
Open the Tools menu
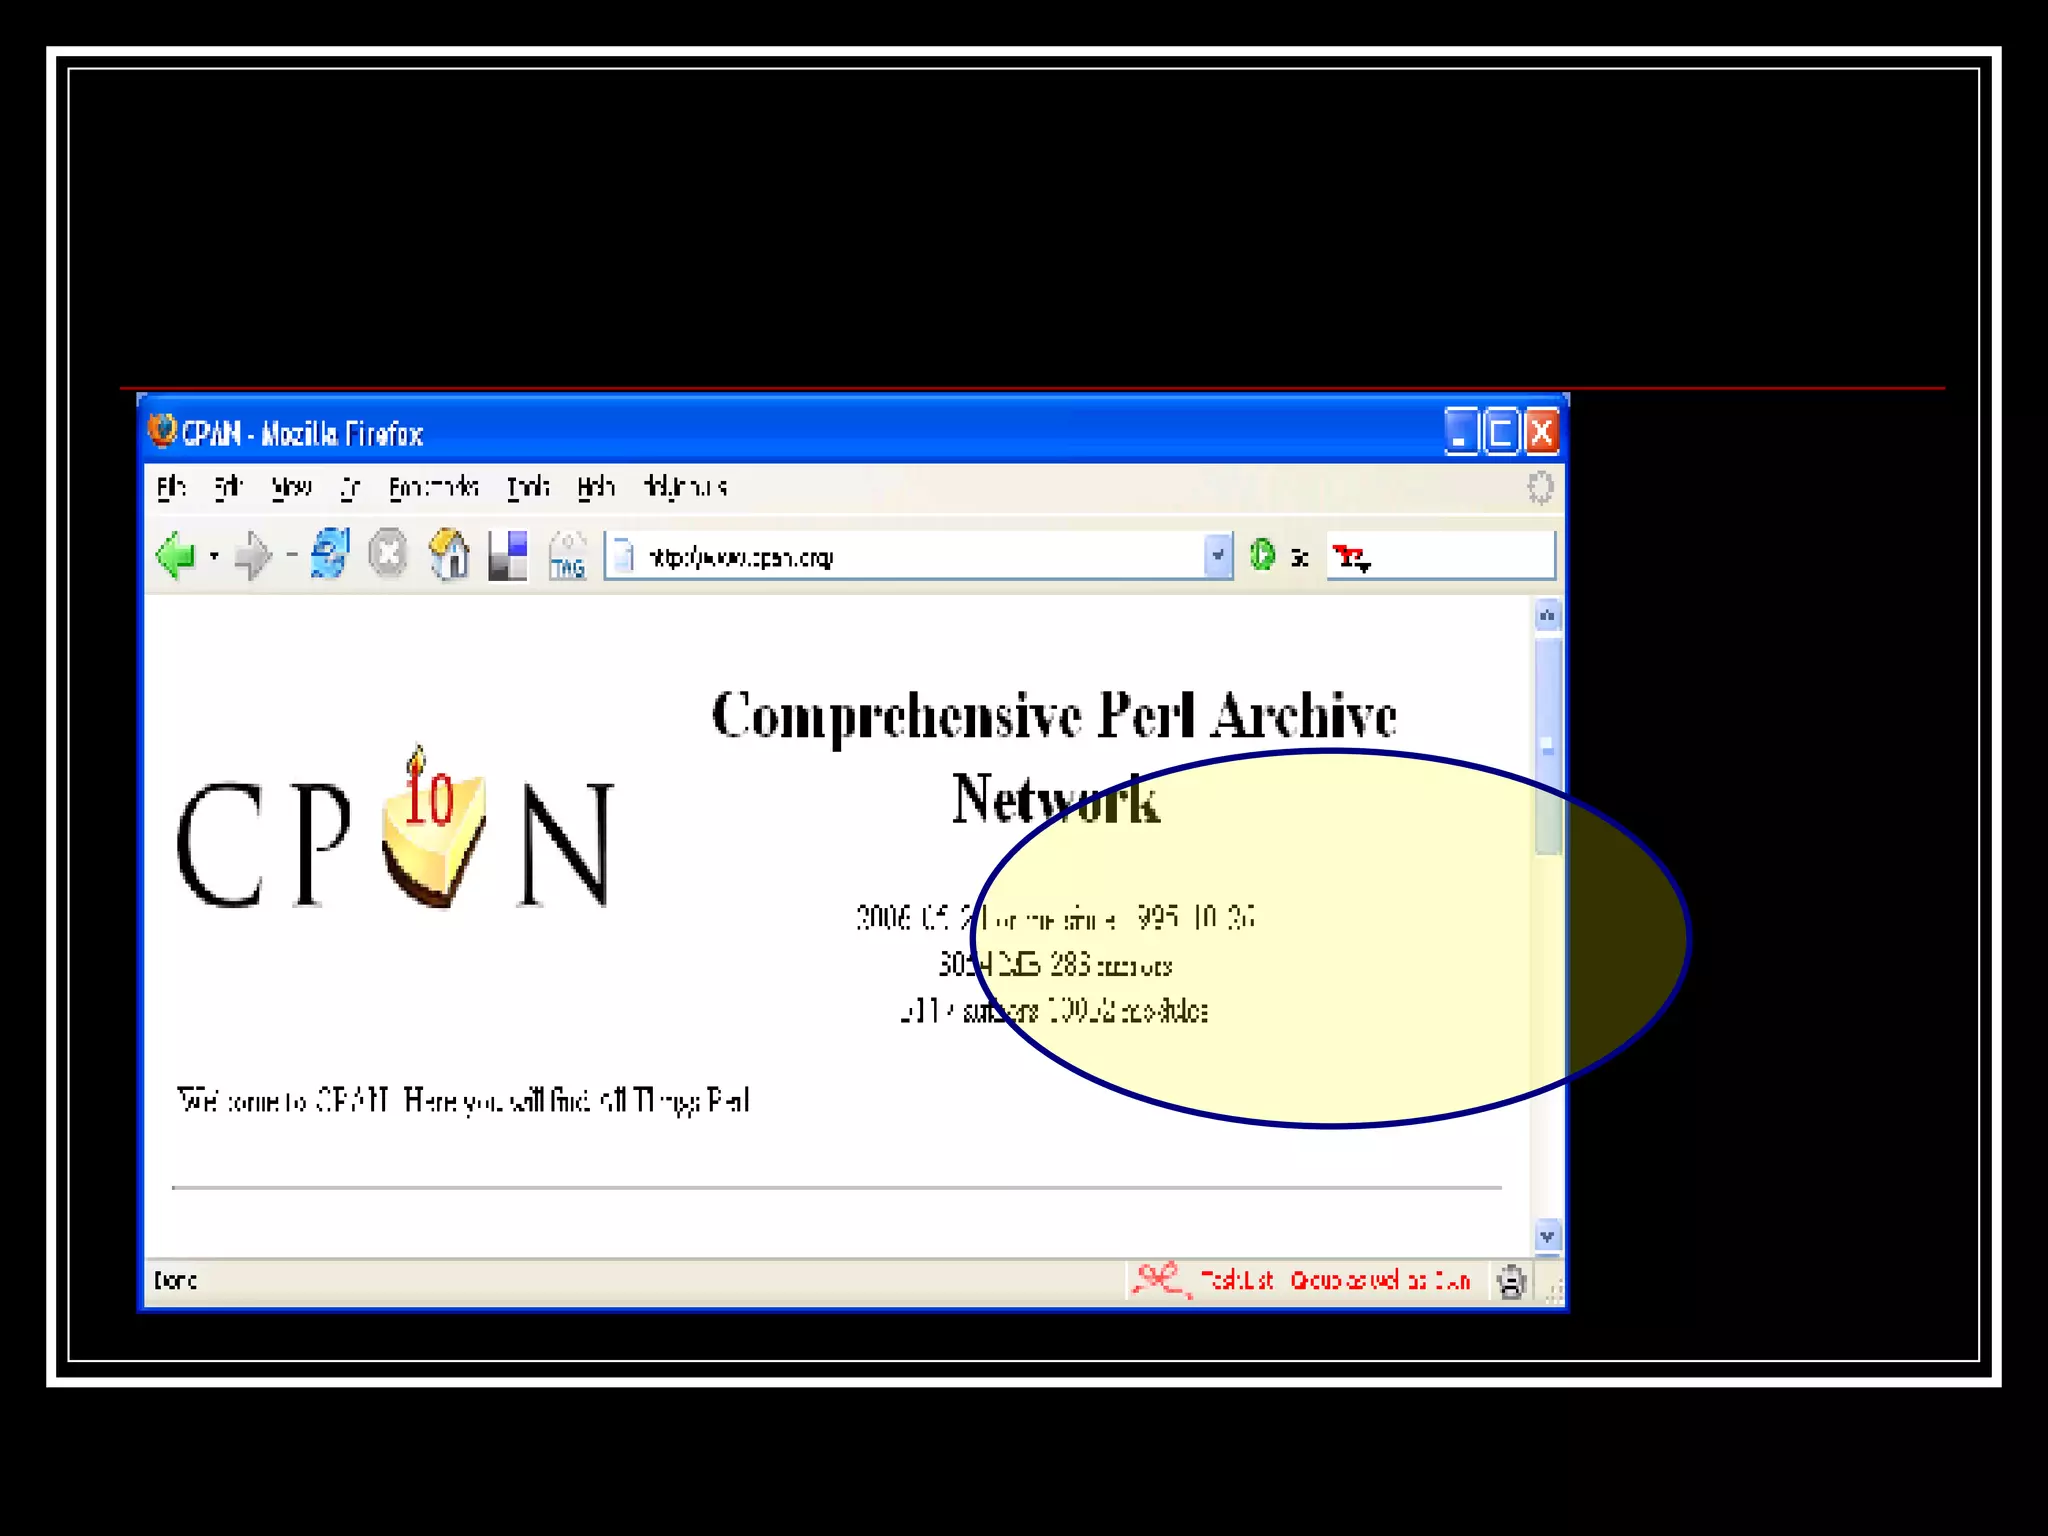pos(527,487)
